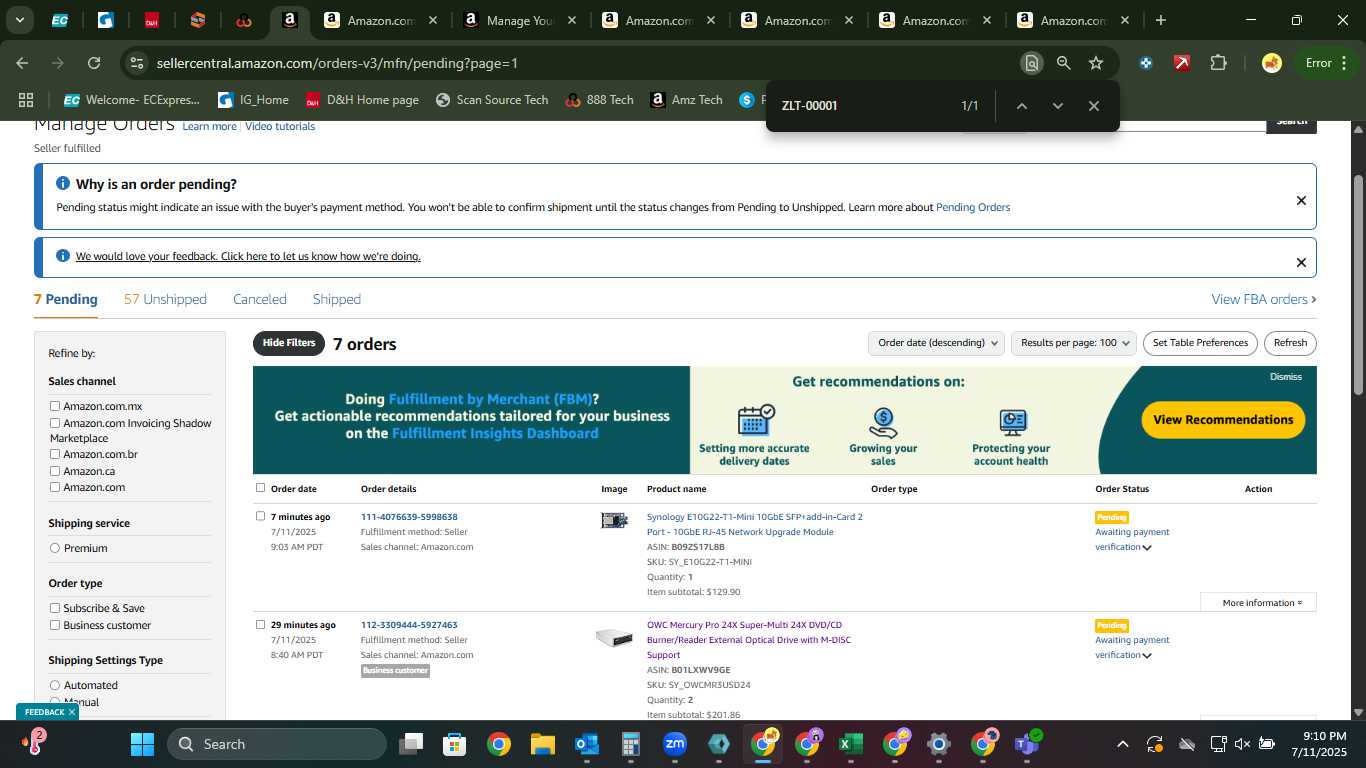Click the 'We would love your feedback' link
This screenshot has width=1366, height=768.
point(248,257)
